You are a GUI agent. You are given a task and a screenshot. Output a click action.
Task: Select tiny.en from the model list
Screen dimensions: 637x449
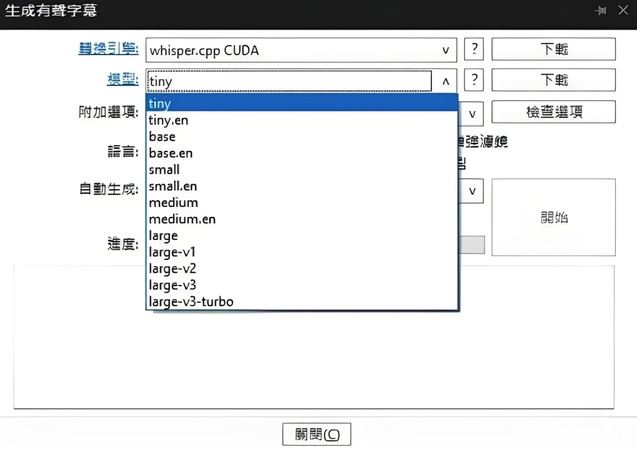[168, 120]
